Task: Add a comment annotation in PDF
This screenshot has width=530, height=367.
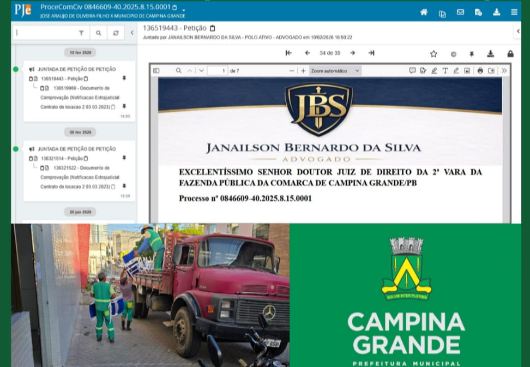Action: click(412, 71)
